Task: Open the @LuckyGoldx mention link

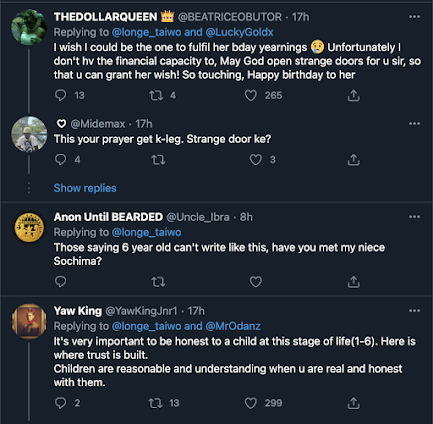Action: 239,32
